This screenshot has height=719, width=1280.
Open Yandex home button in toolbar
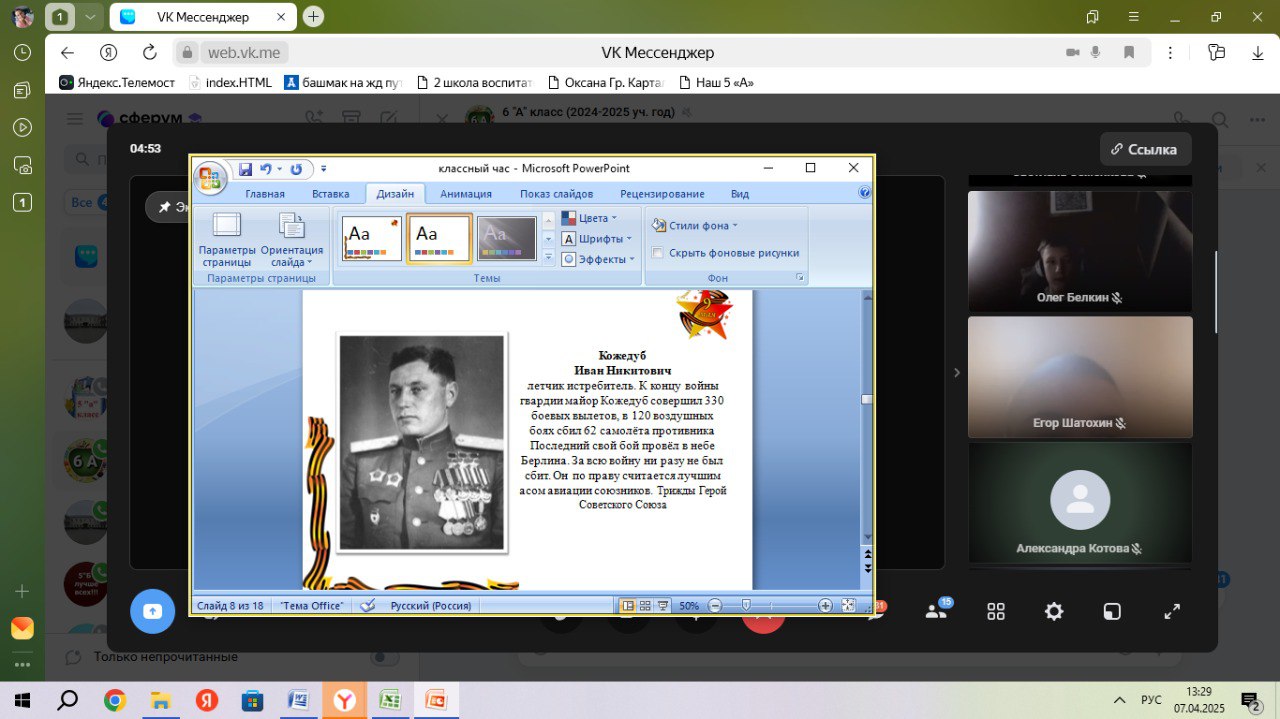coord(109,53)
